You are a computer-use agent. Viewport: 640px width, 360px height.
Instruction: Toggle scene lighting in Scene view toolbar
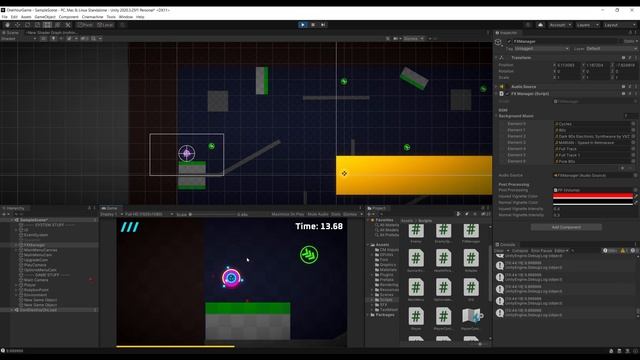tap(53, 39)
